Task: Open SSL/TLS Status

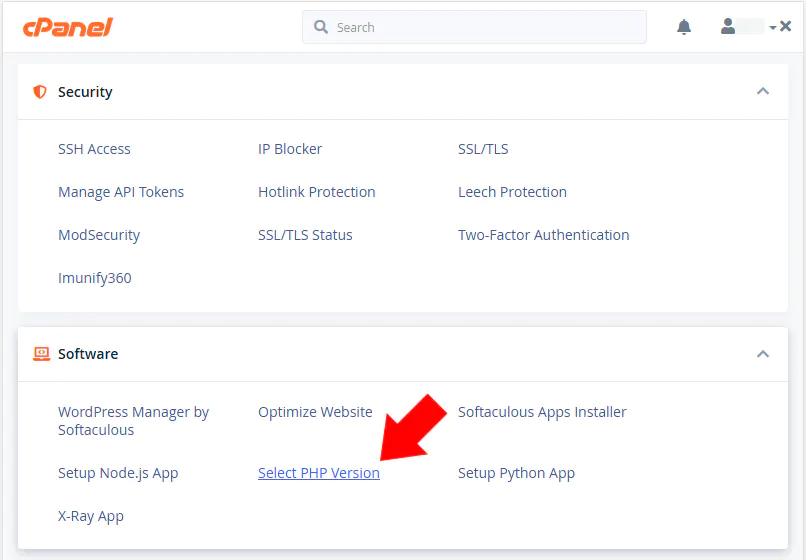Action: tap(305, 236)
